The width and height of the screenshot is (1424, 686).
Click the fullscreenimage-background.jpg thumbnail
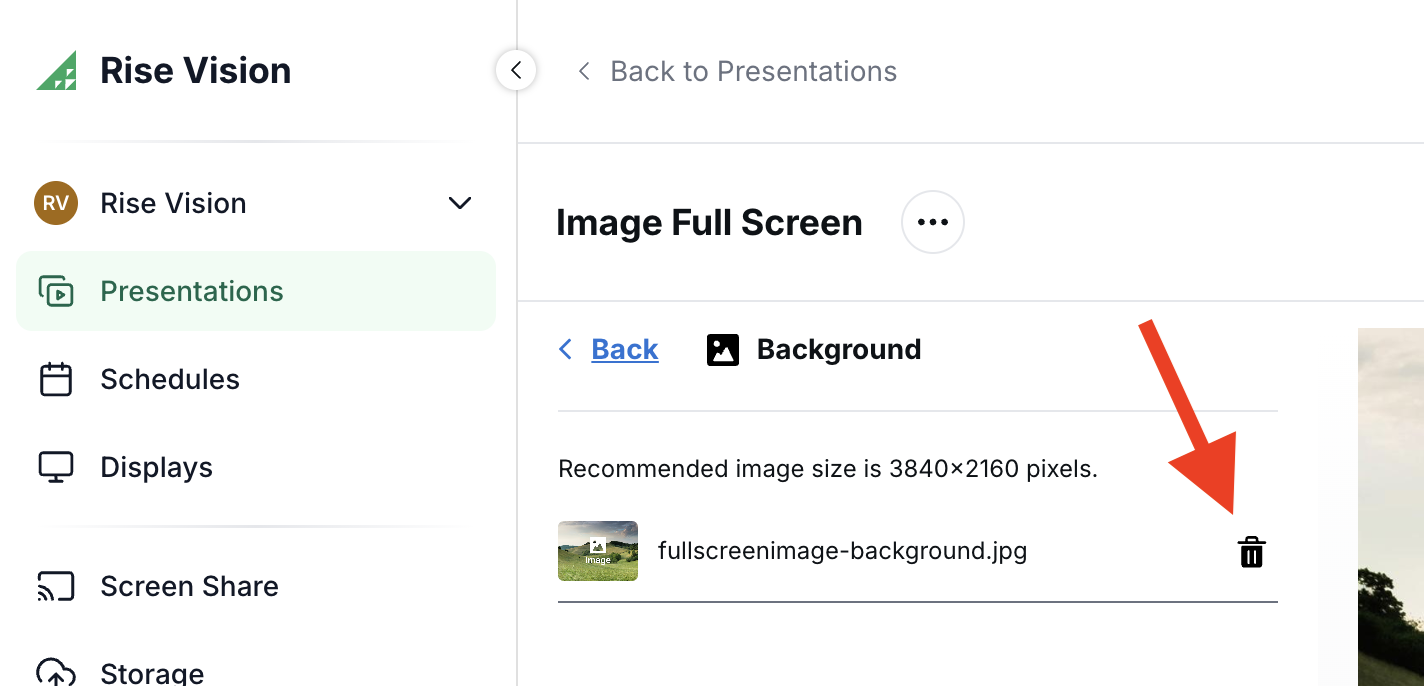[x=597, y=551]
